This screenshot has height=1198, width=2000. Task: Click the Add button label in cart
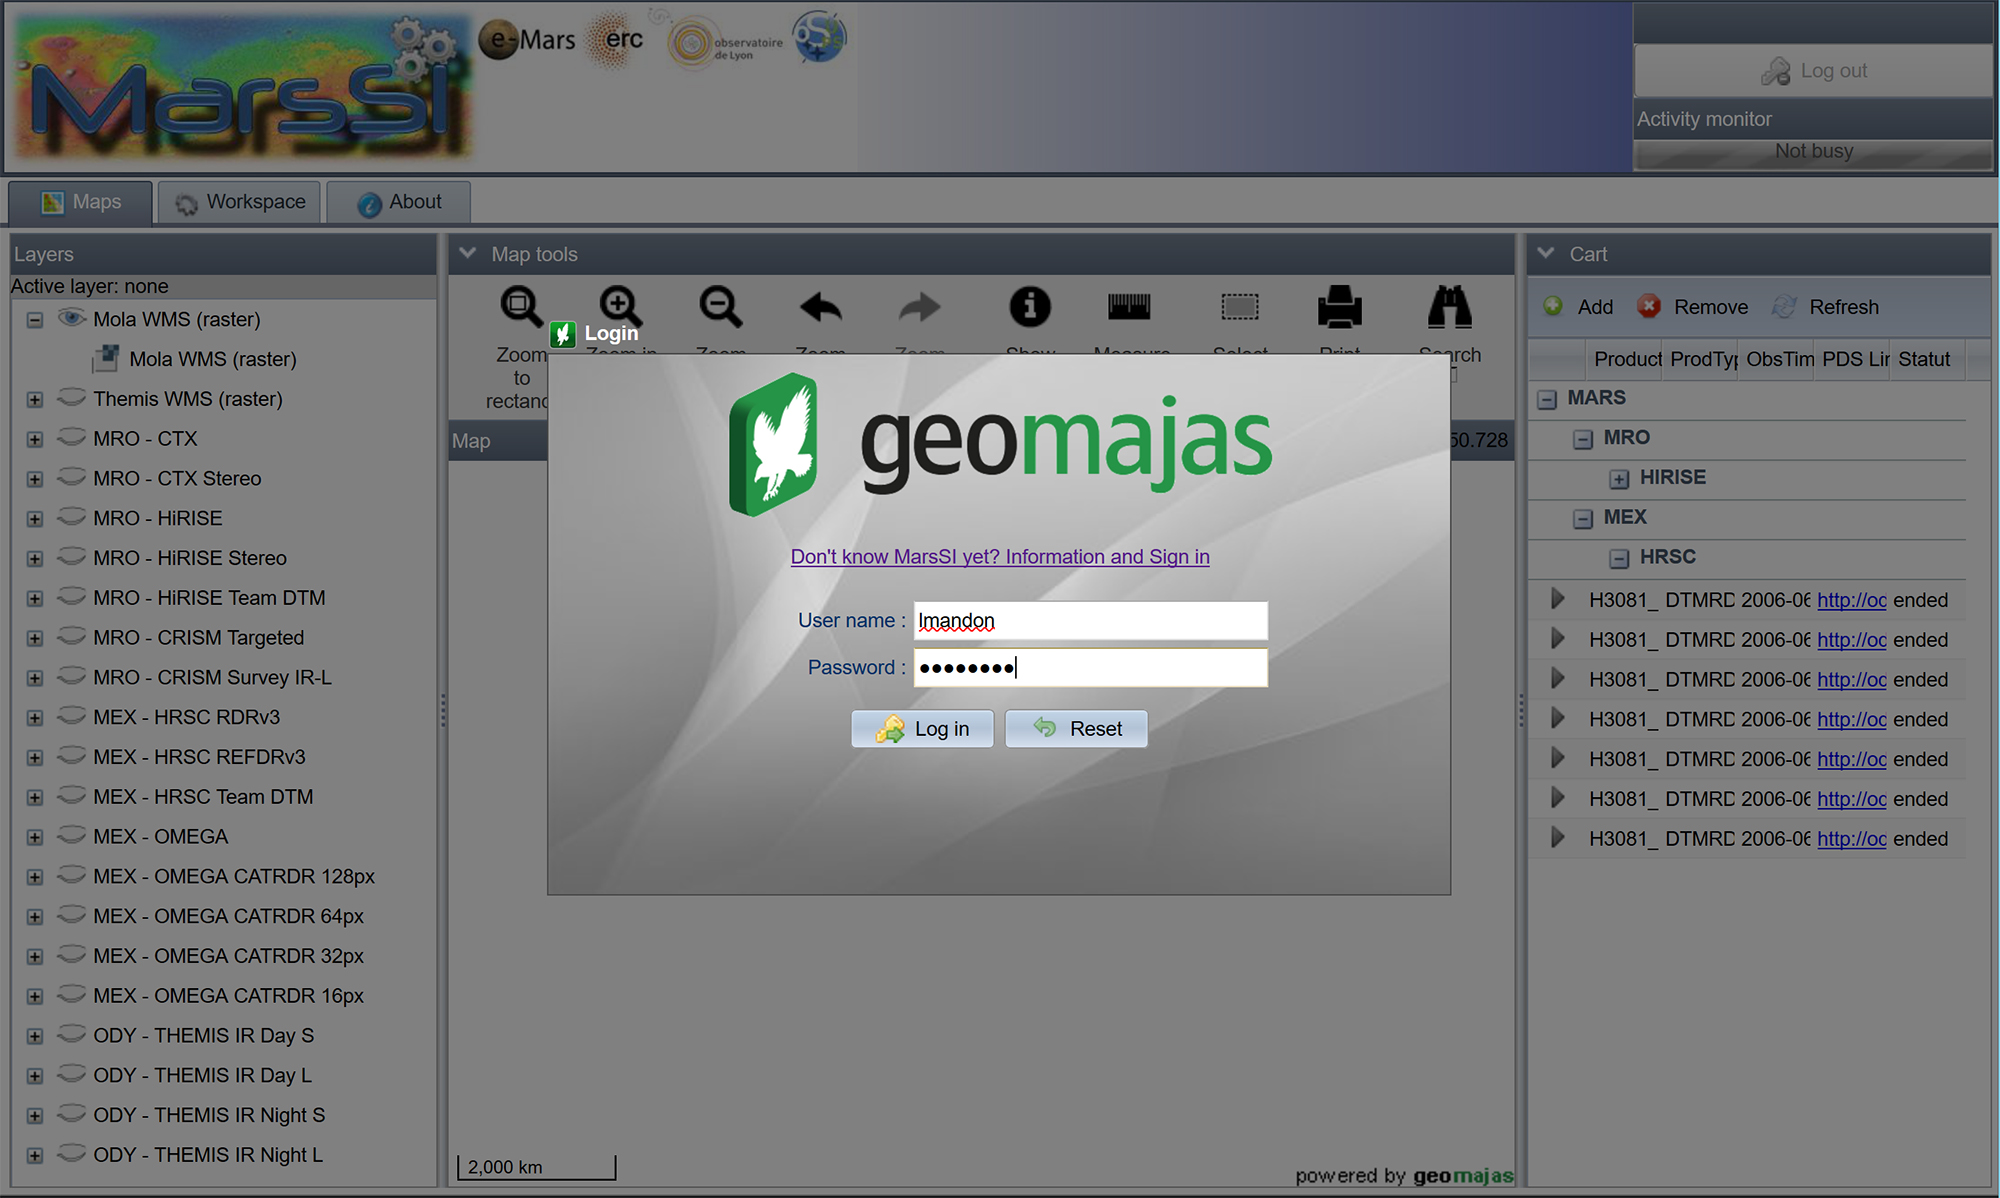click(x=1595, y=307)
